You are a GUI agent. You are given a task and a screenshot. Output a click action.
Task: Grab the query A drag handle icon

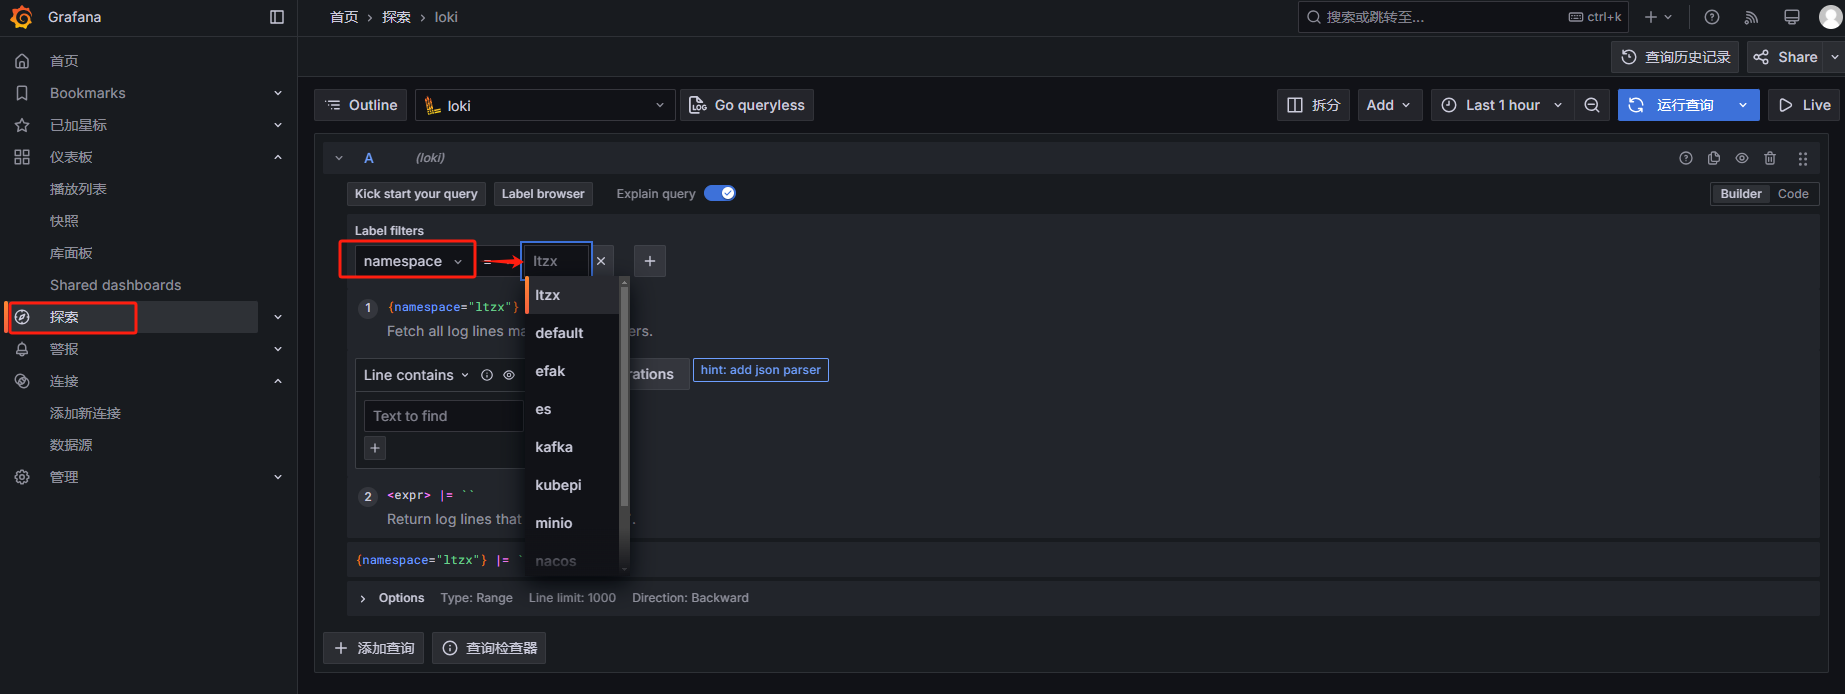[x=1803, y=158]
